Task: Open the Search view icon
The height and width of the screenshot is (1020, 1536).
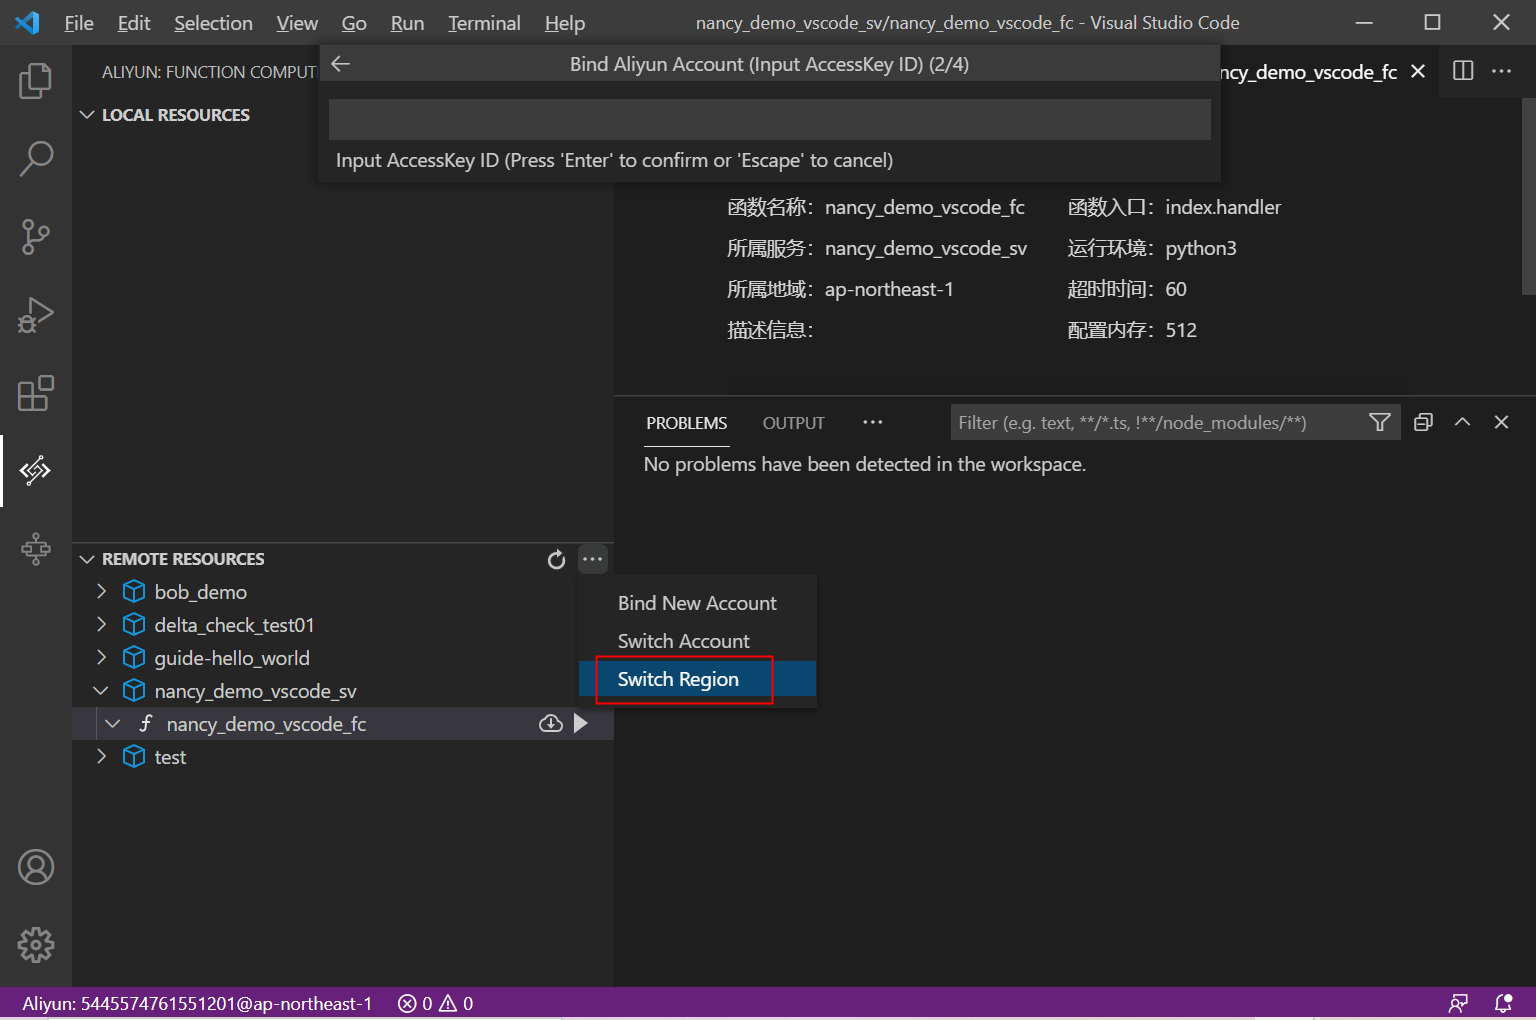Action: click(36, 158)
